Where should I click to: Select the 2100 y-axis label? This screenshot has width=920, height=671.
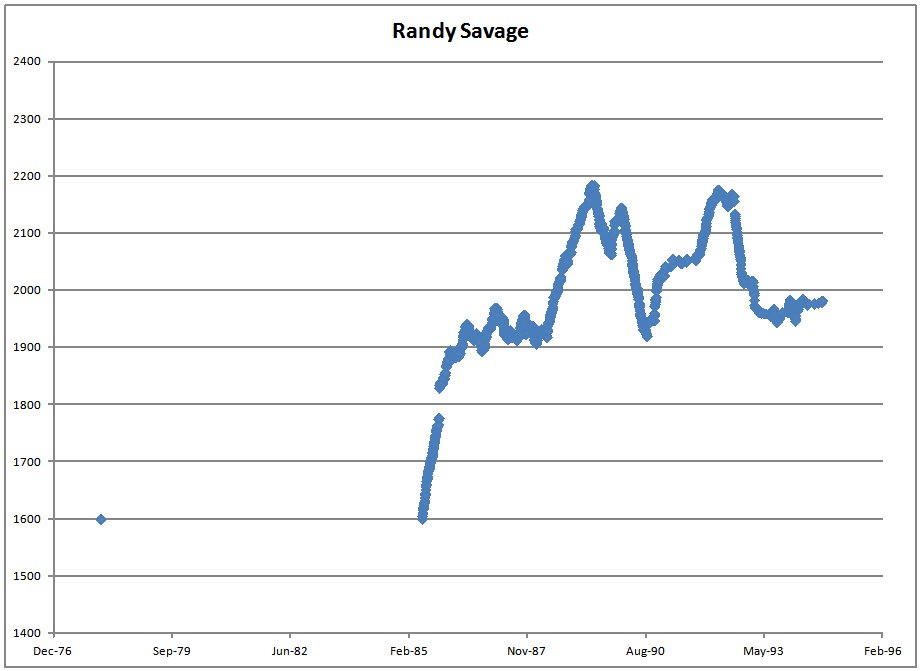27,233
